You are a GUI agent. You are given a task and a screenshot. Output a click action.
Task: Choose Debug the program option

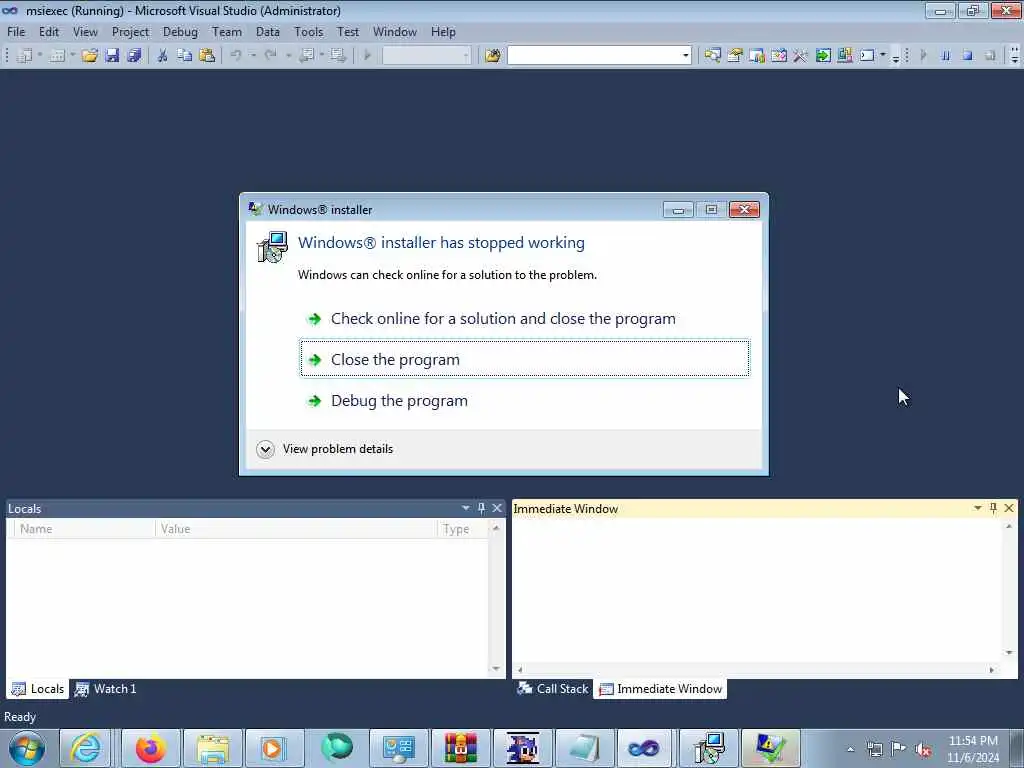point(525,400)
